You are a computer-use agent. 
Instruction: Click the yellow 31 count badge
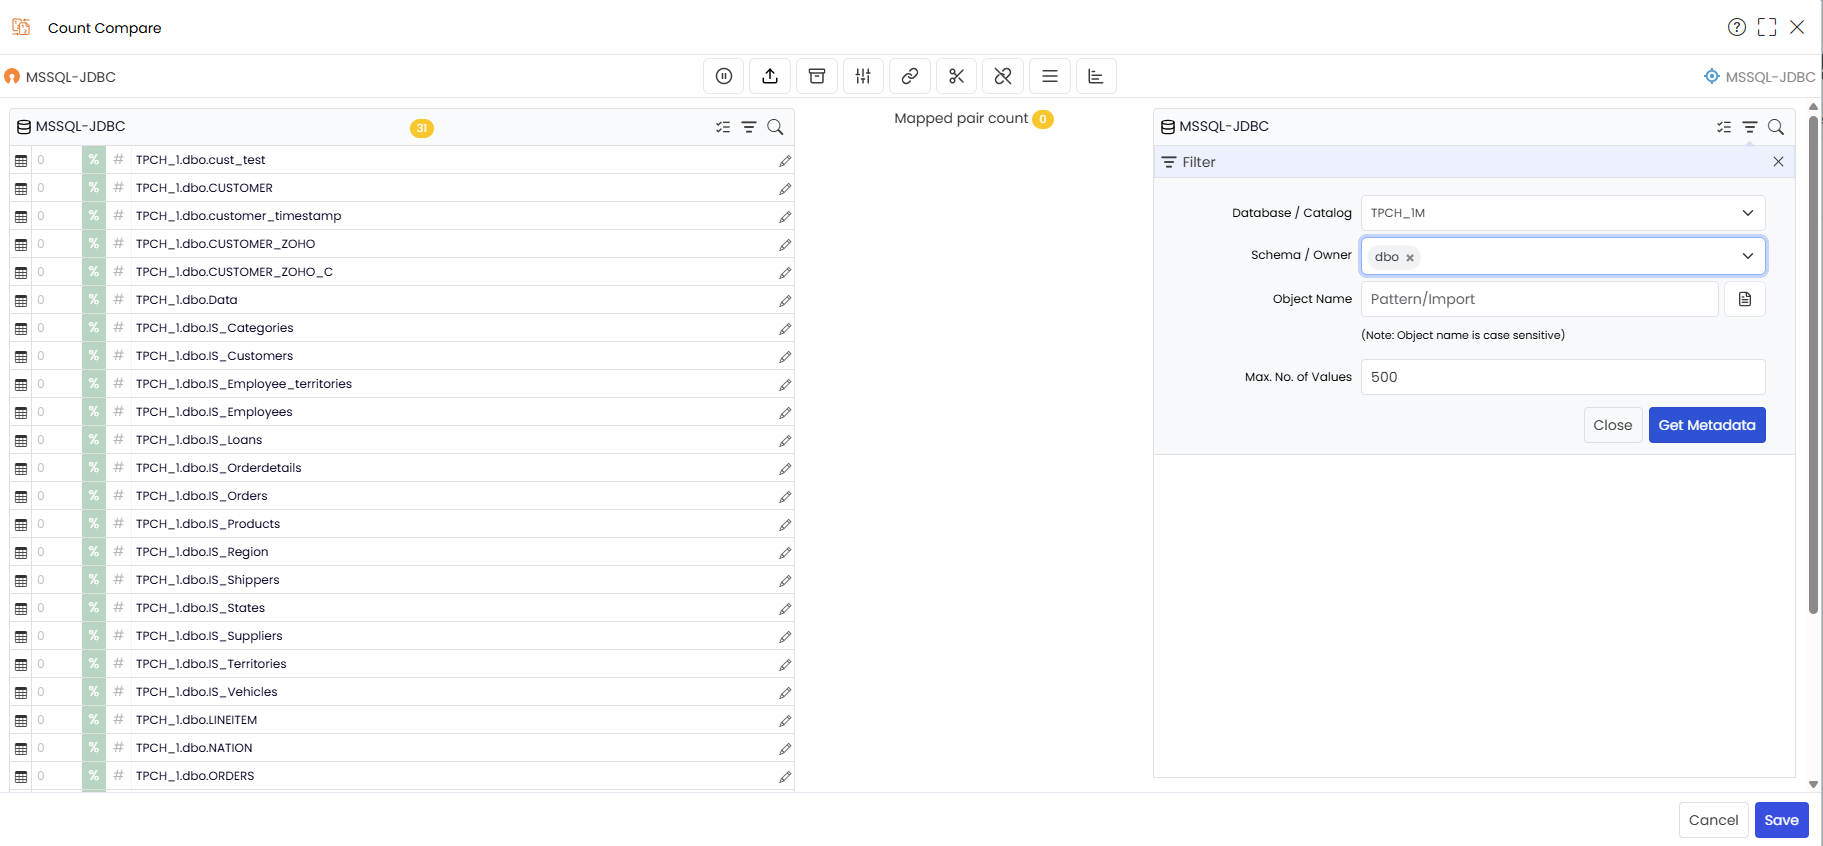(422, 128)
